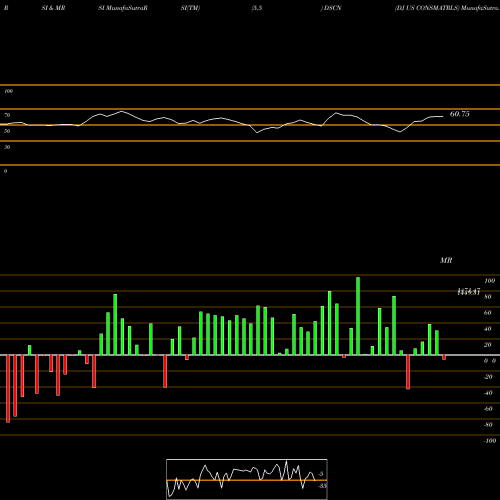Click the RSI axis label 30
This screenshot has height=500, width=500.
point(7,147)
